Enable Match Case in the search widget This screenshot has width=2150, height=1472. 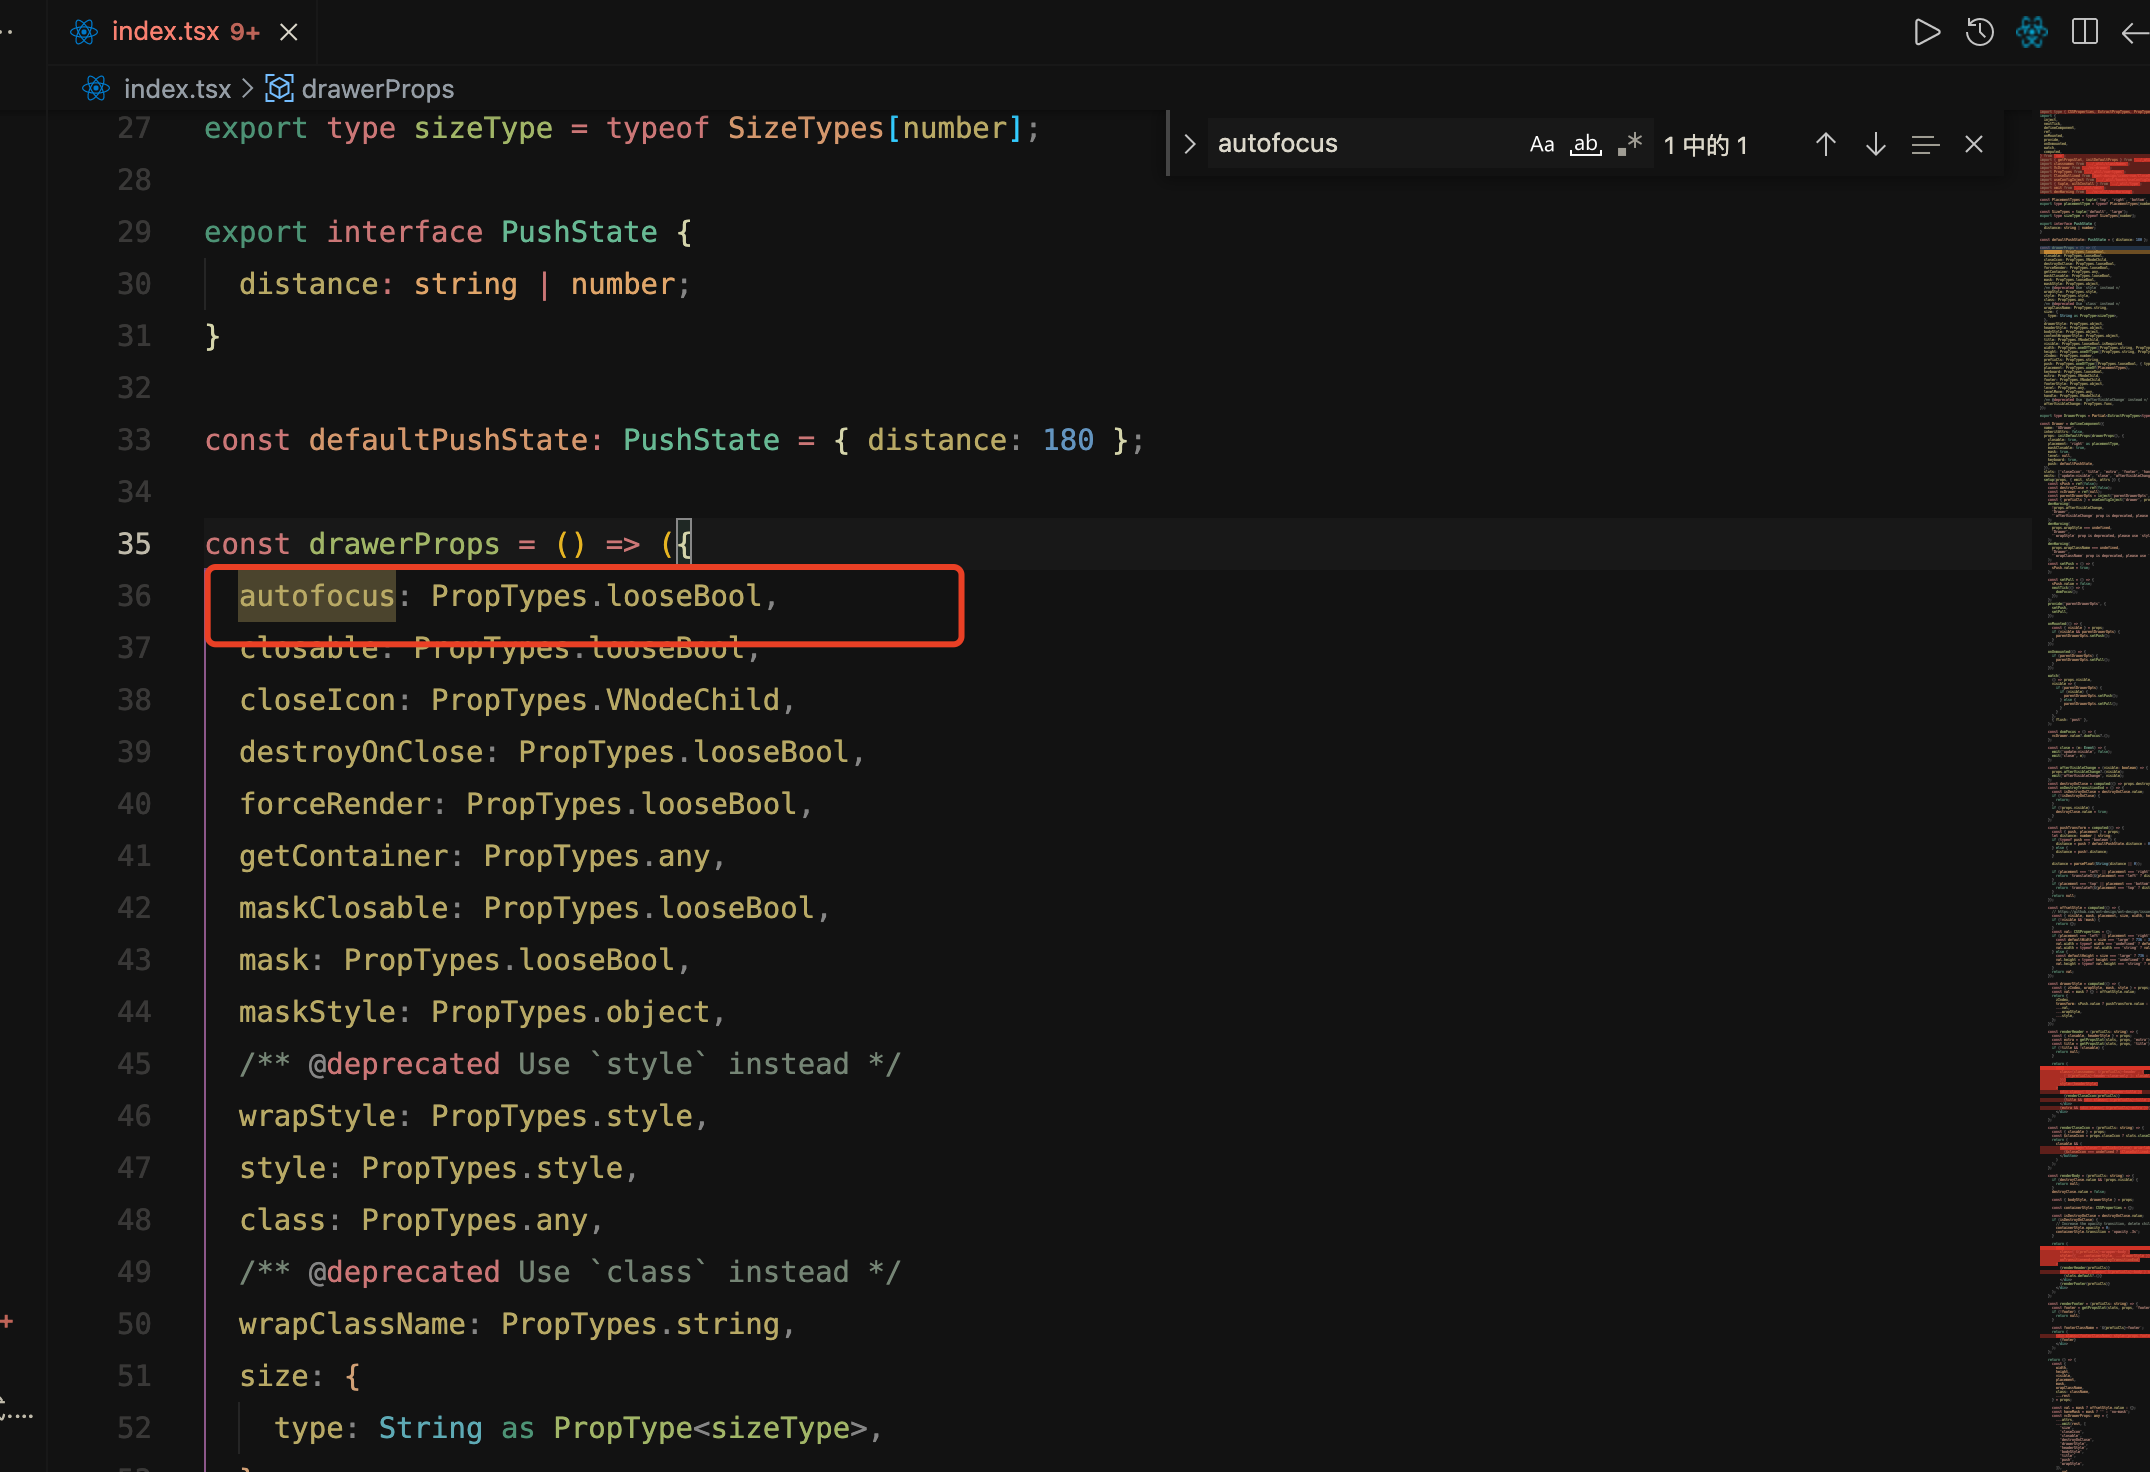[x=1541, y=144]
